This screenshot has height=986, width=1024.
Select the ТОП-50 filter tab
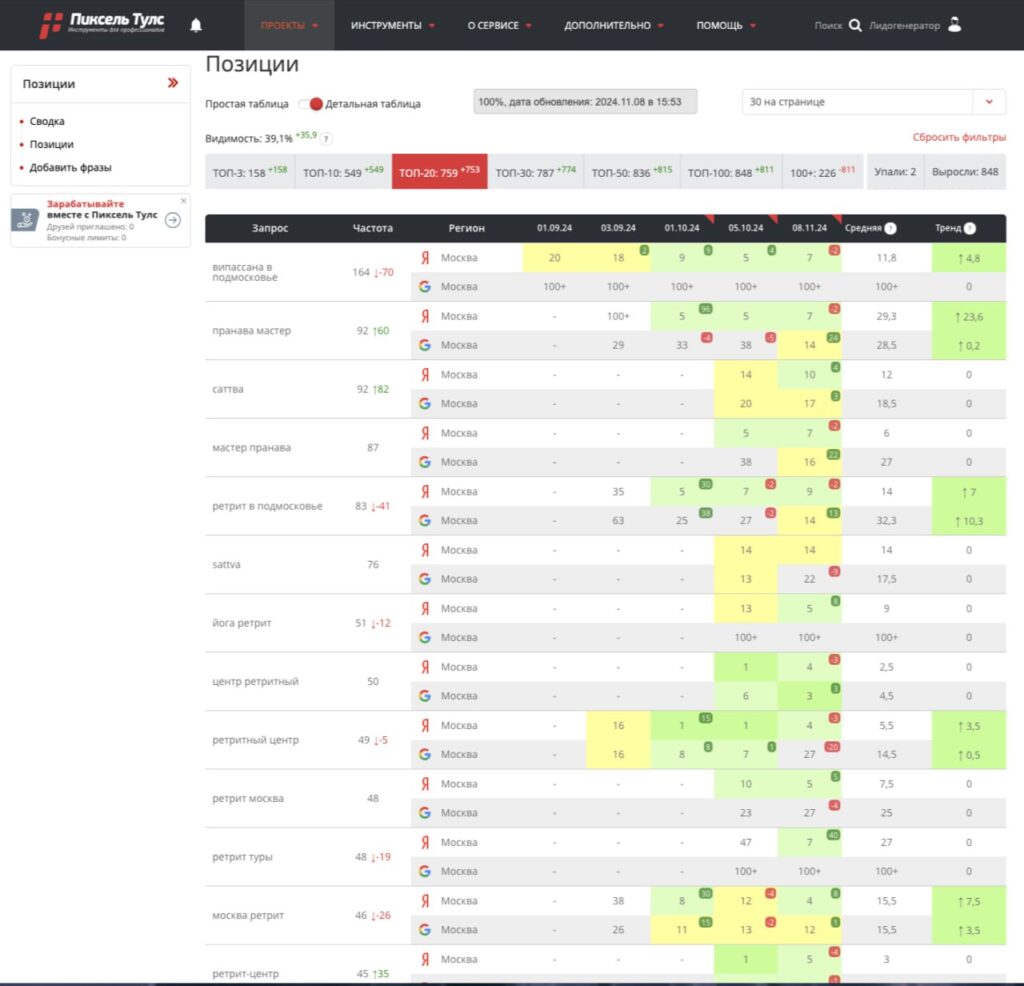coord(631,172)
